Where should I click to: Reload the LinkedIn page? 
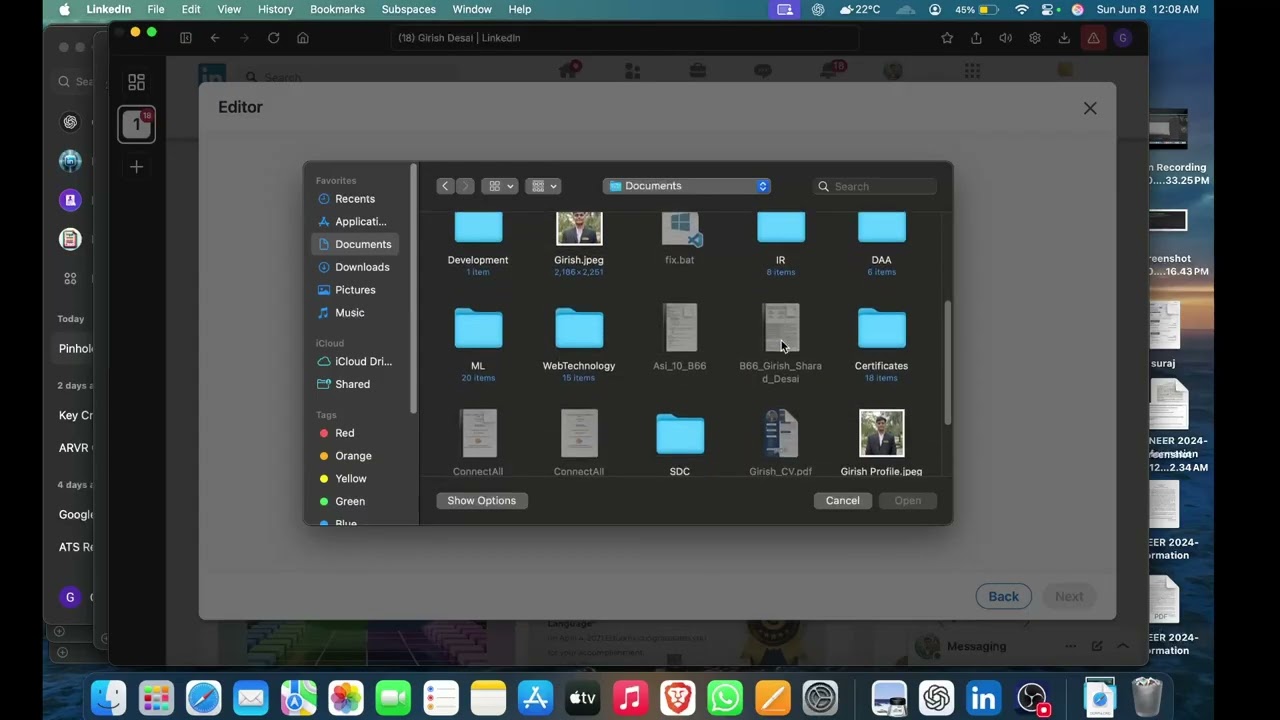click(x=273, y=38)
